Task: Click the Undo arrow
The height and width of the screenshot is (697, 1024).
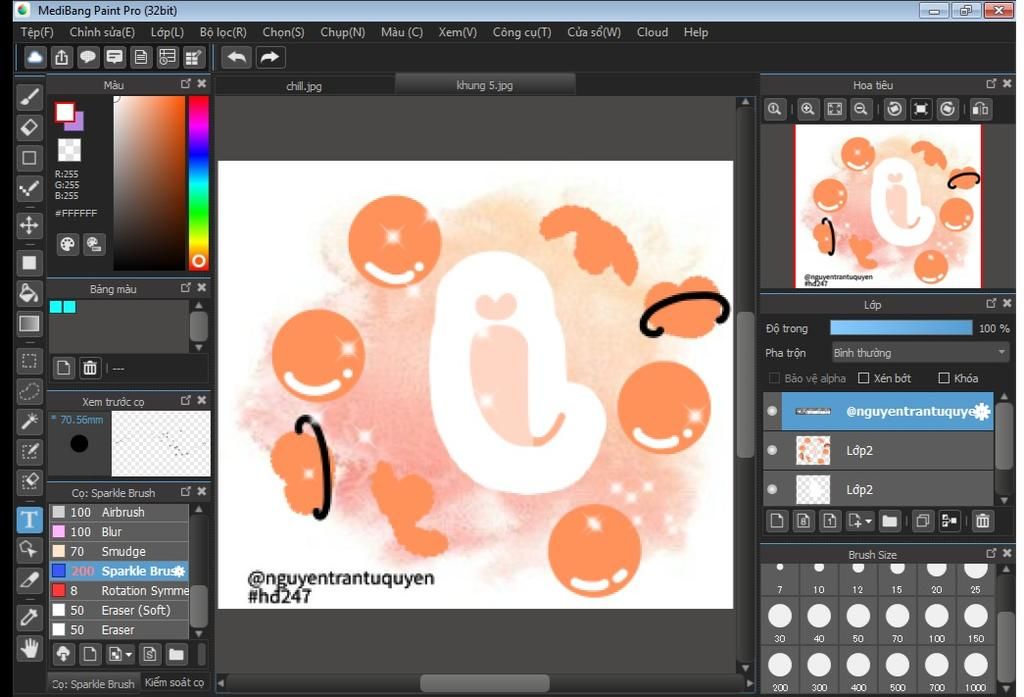Action: tap(236, 57)
